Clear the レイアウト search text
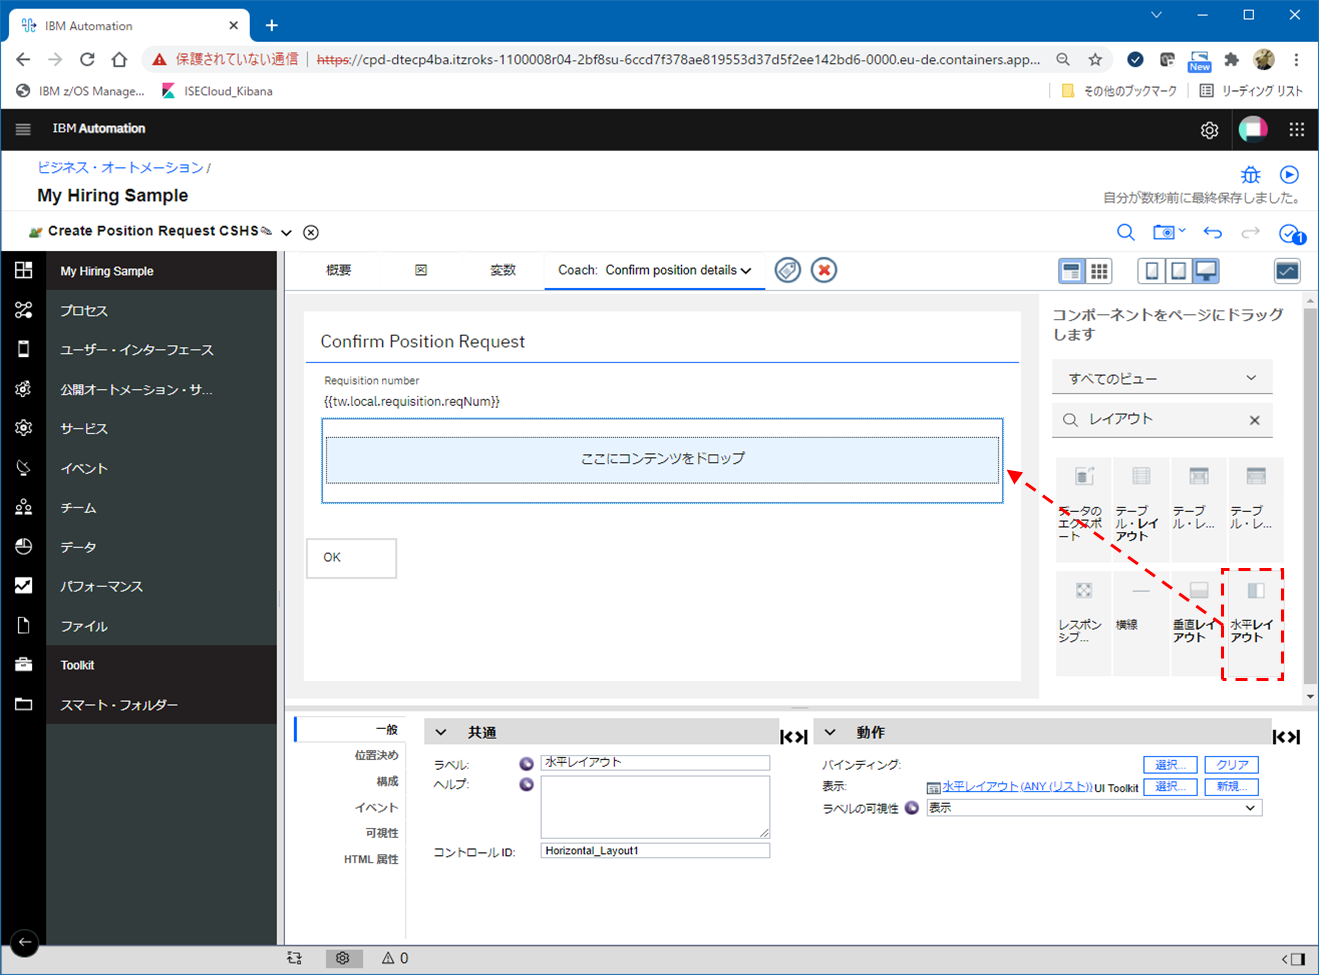This screenshot has width=1319, height=975. (x=1255, y=420)
